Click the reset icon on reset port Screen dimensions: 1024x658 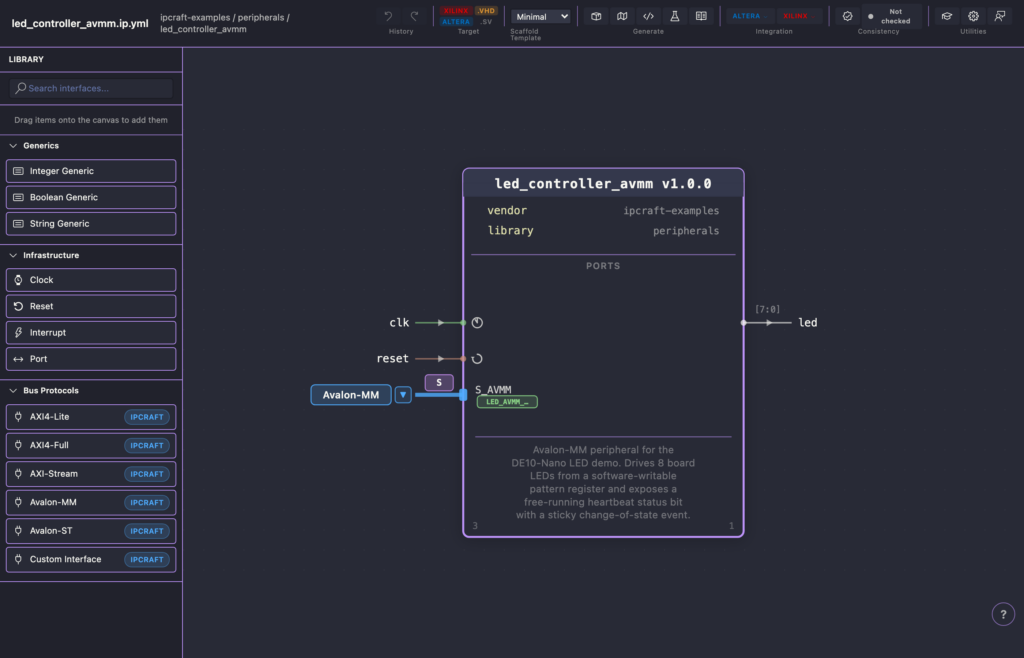coord(477,358)
